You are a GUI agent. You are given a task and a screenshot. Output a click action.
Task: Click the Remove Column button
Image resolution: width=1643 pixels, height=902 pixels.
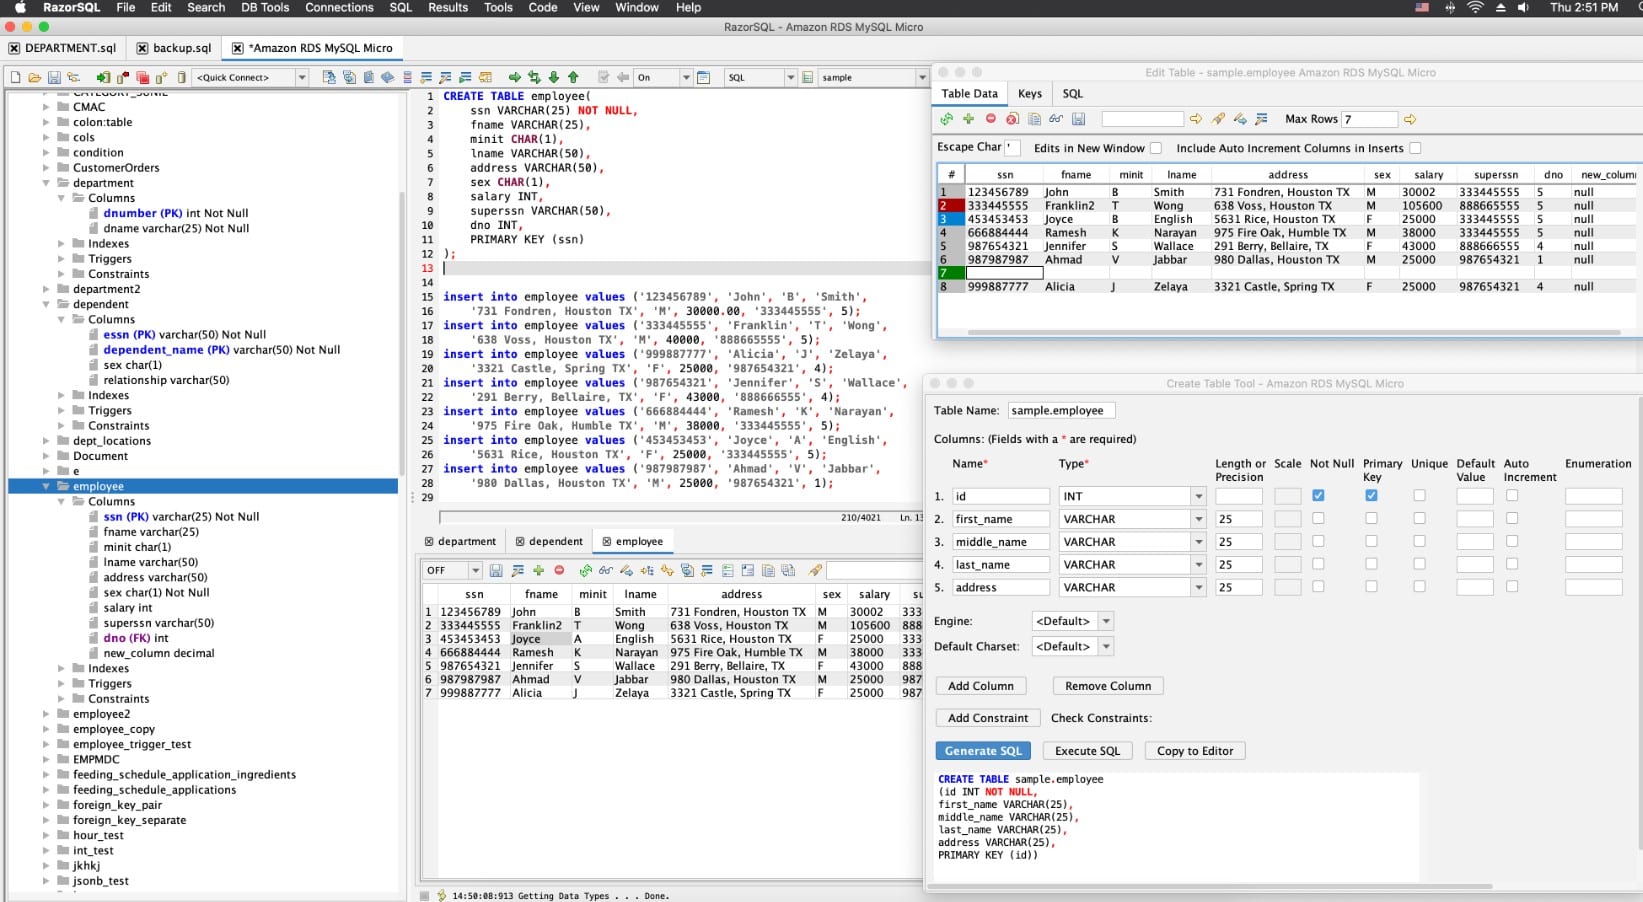1107,686
